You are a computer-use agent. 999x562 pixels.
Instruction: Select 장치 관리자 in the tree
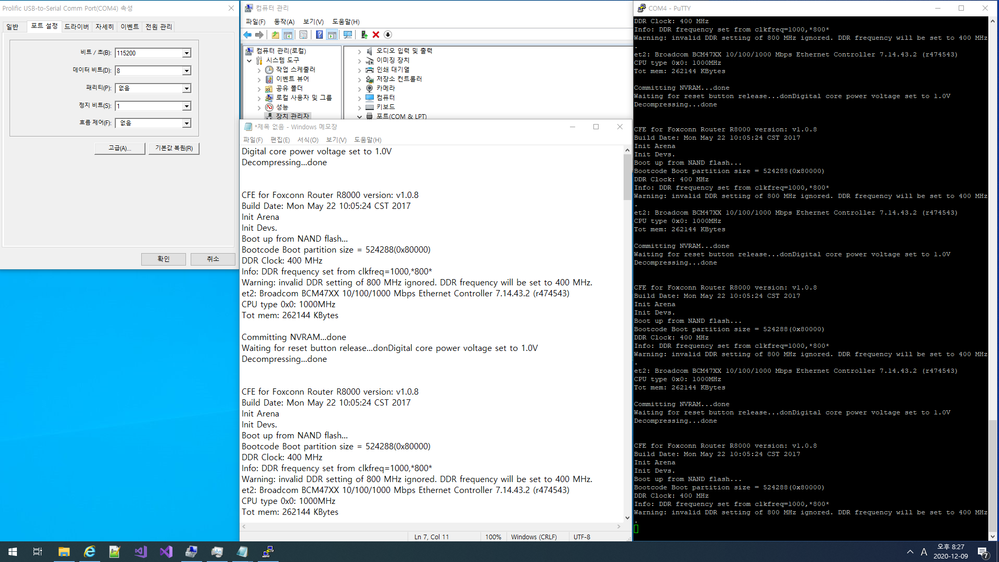(292, 116)
